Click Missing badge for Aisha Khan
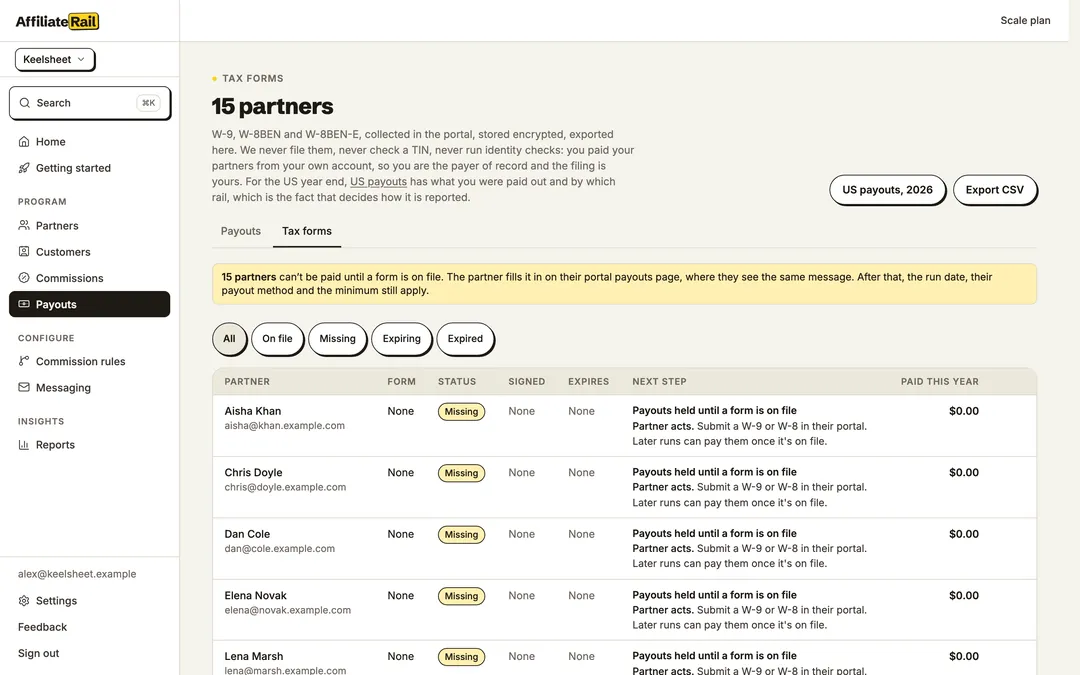Viewport: 1080px width, 675px height. (x=461, y=411)
